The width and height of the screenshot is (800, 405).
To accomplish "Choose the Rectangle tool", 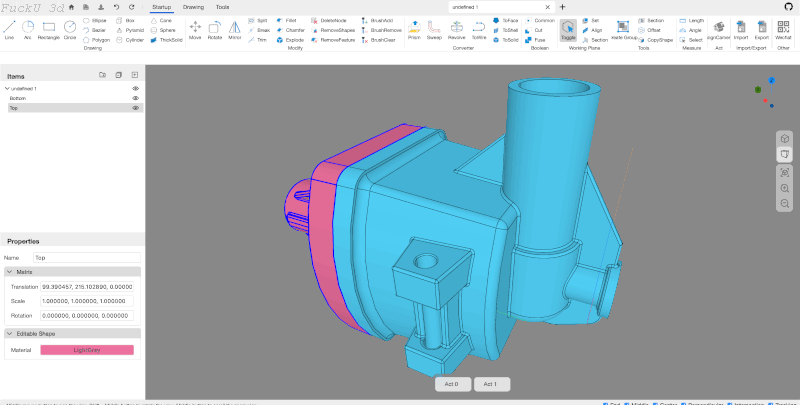I will coord(48,30).
